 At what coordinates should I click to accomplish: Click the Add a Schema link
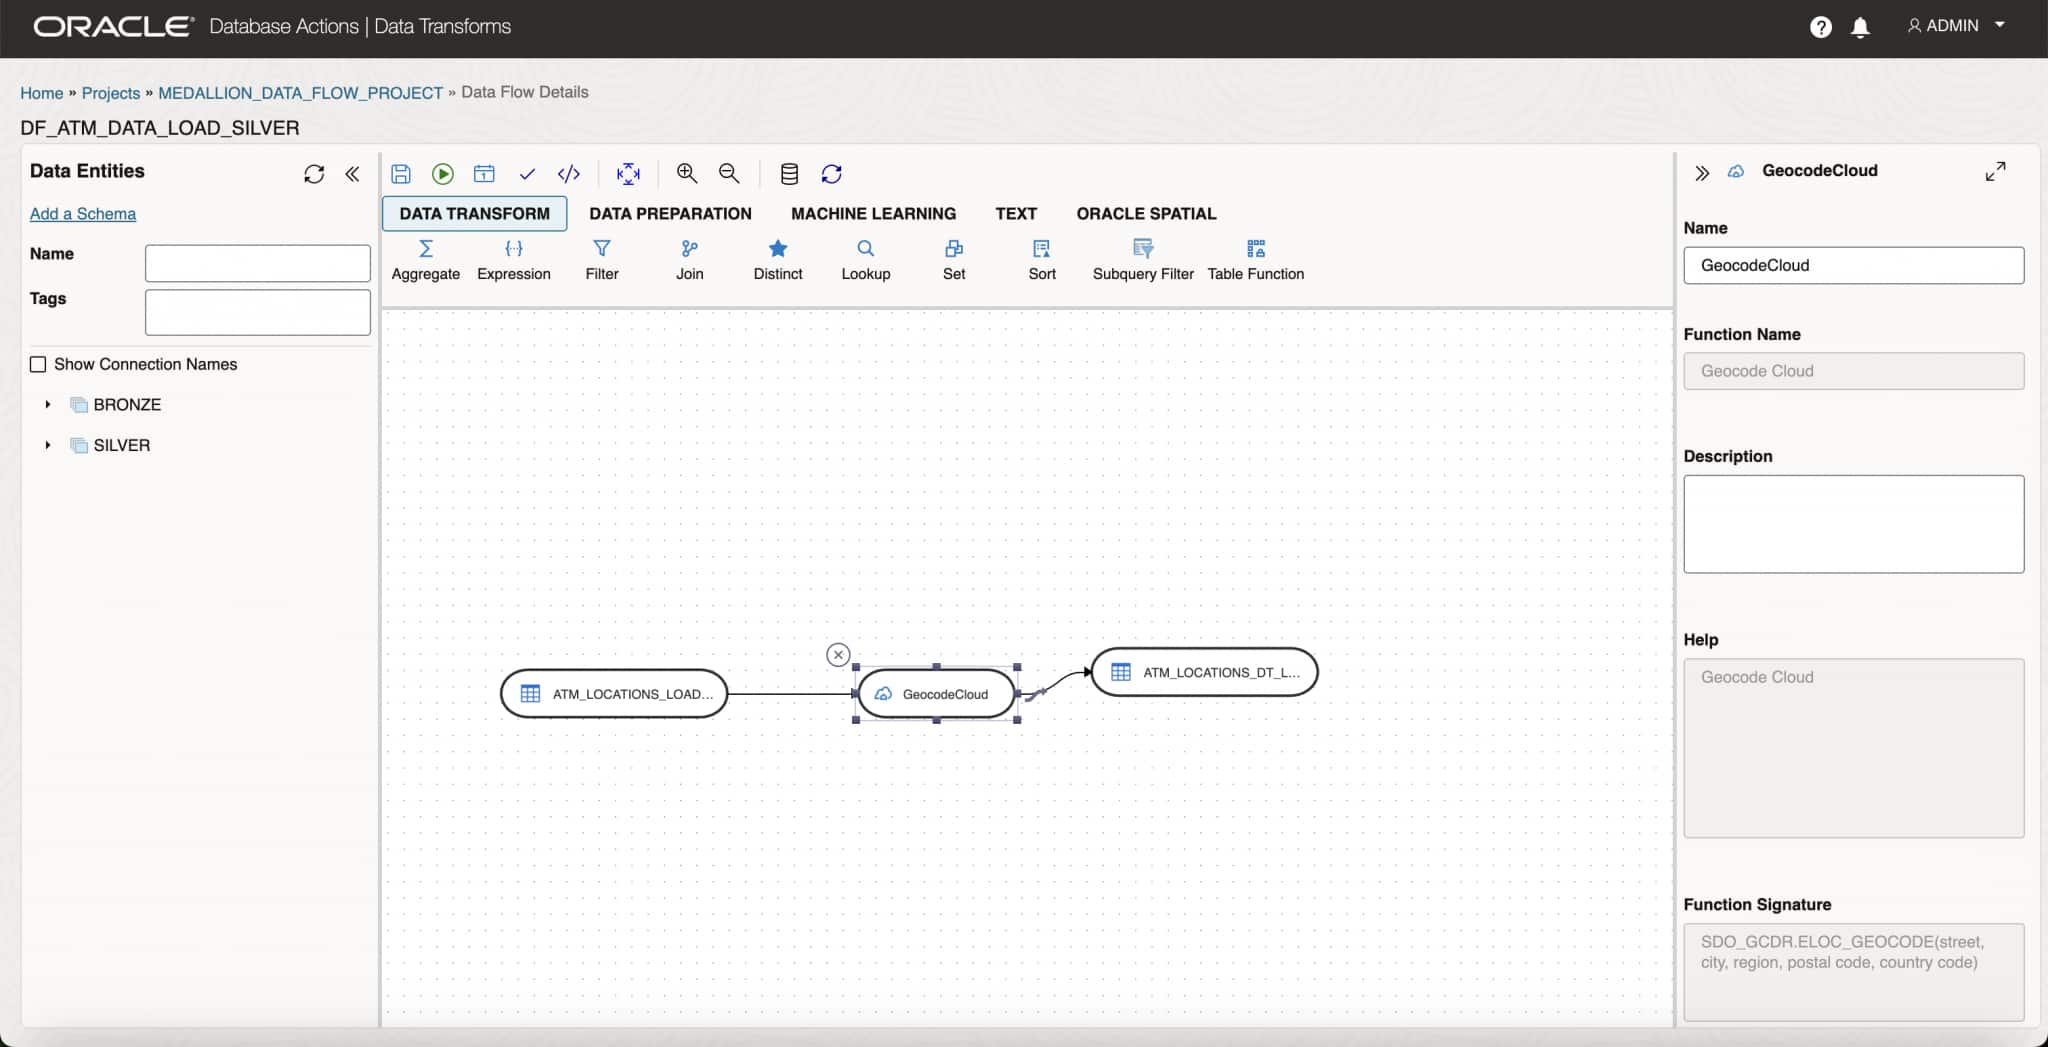[83, 214]
